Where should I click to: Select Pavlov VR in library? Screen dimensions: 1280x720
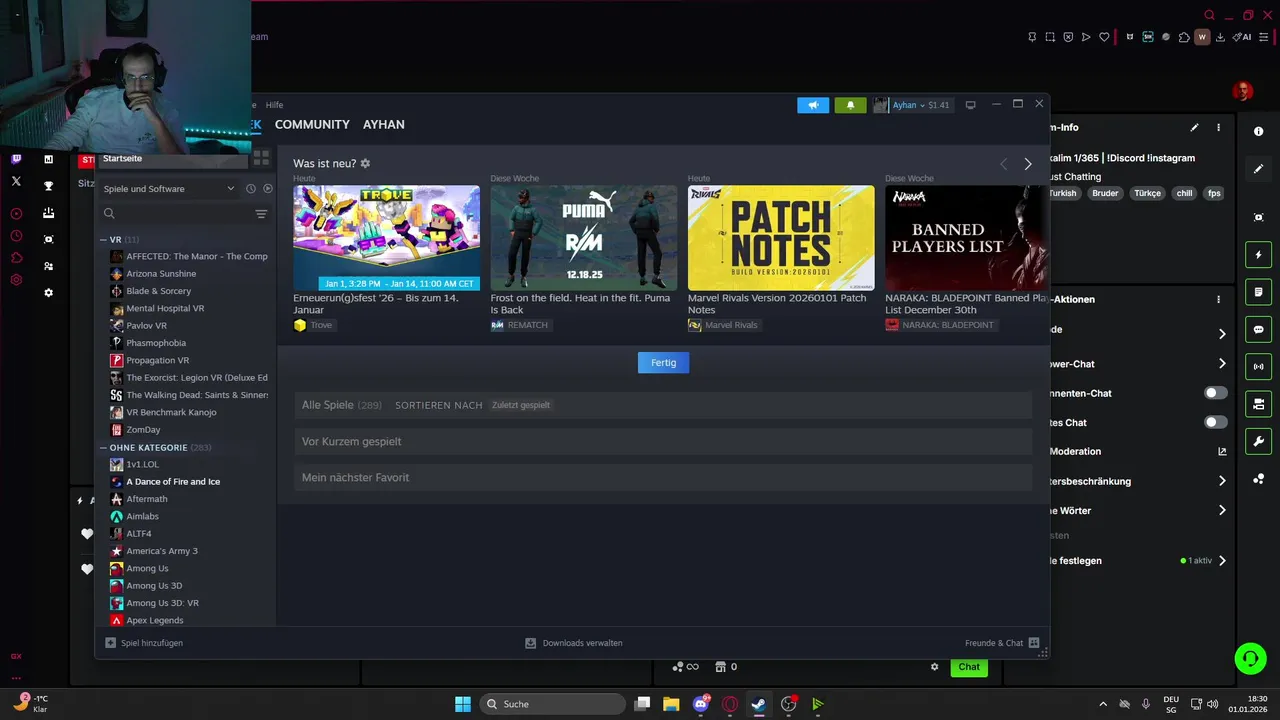[146, 326]
